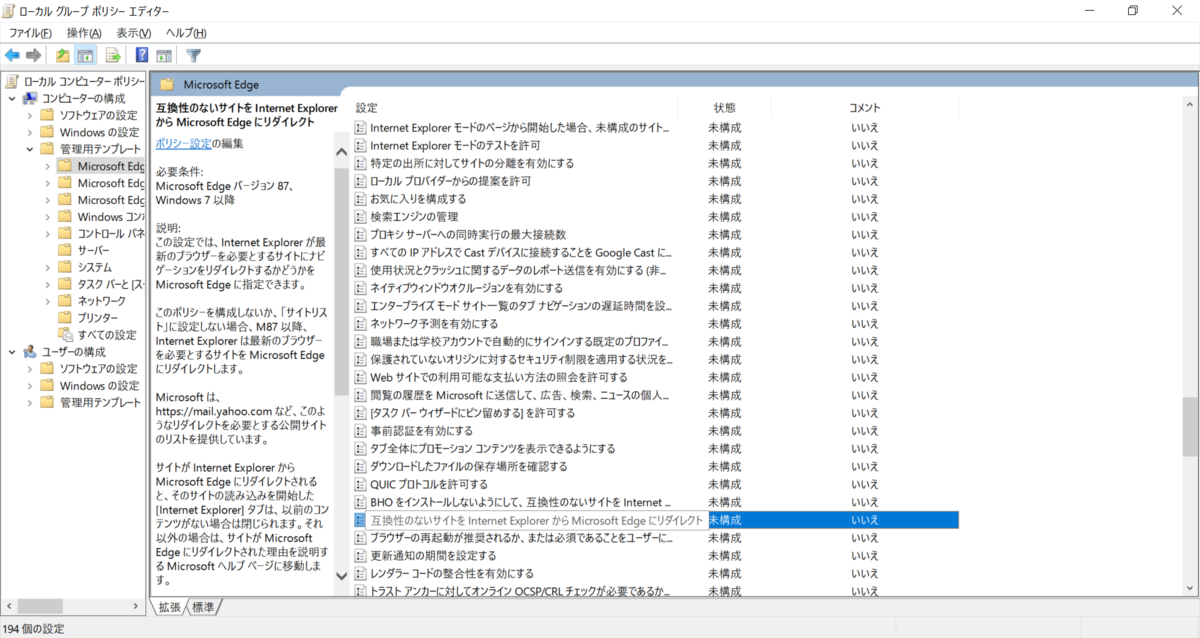Click the Export List toolbar icon
This screenshot has height=638, width=1200.
click(x=113, y=55)
